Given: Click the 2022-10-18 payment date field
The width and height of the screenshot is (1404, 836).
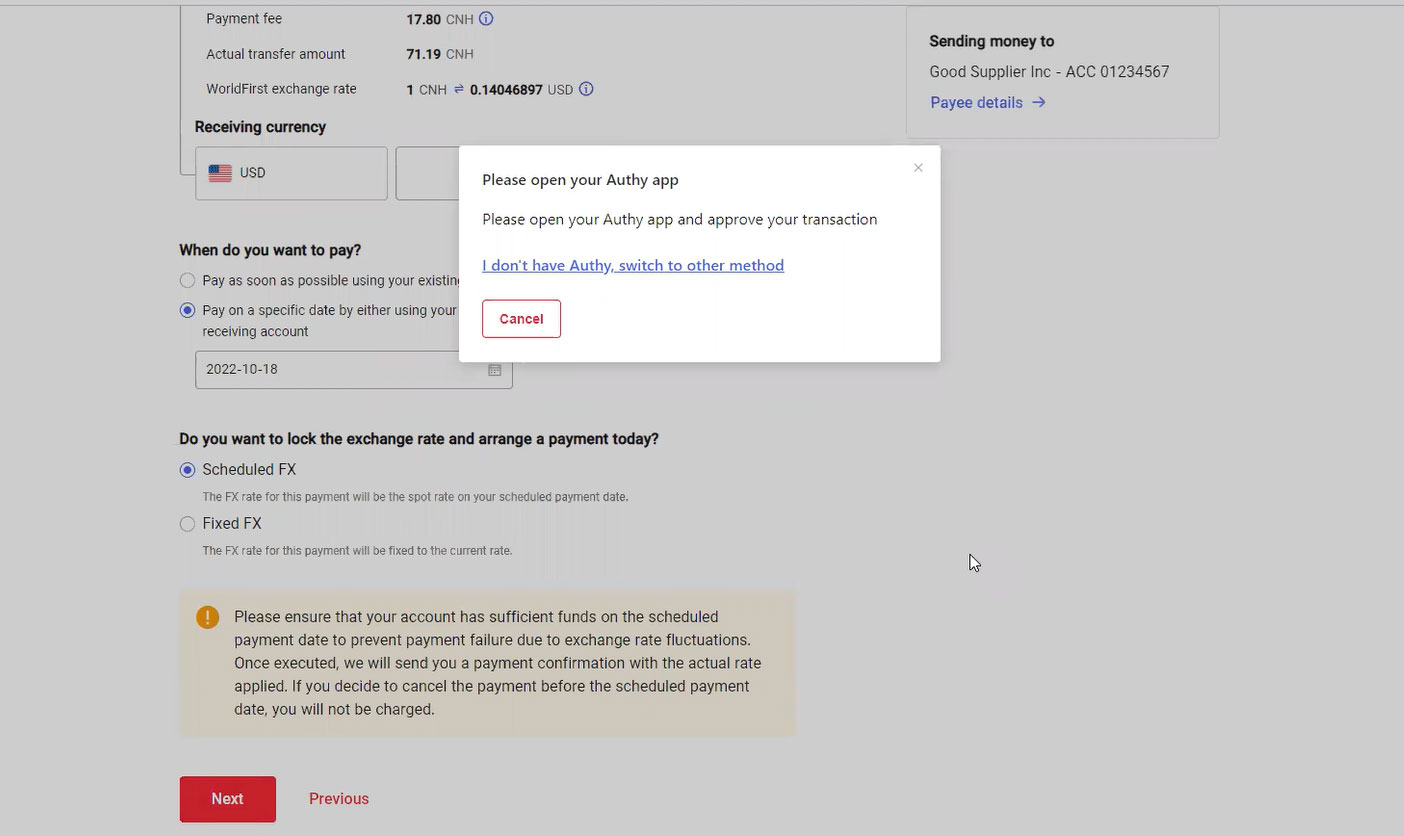Looking at the screenshot, I should [340, 370].
